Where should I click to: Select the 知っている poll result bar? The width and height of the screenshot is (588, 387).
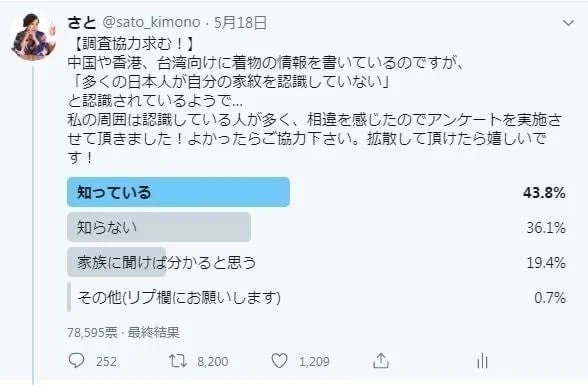(x=178, y=192)
